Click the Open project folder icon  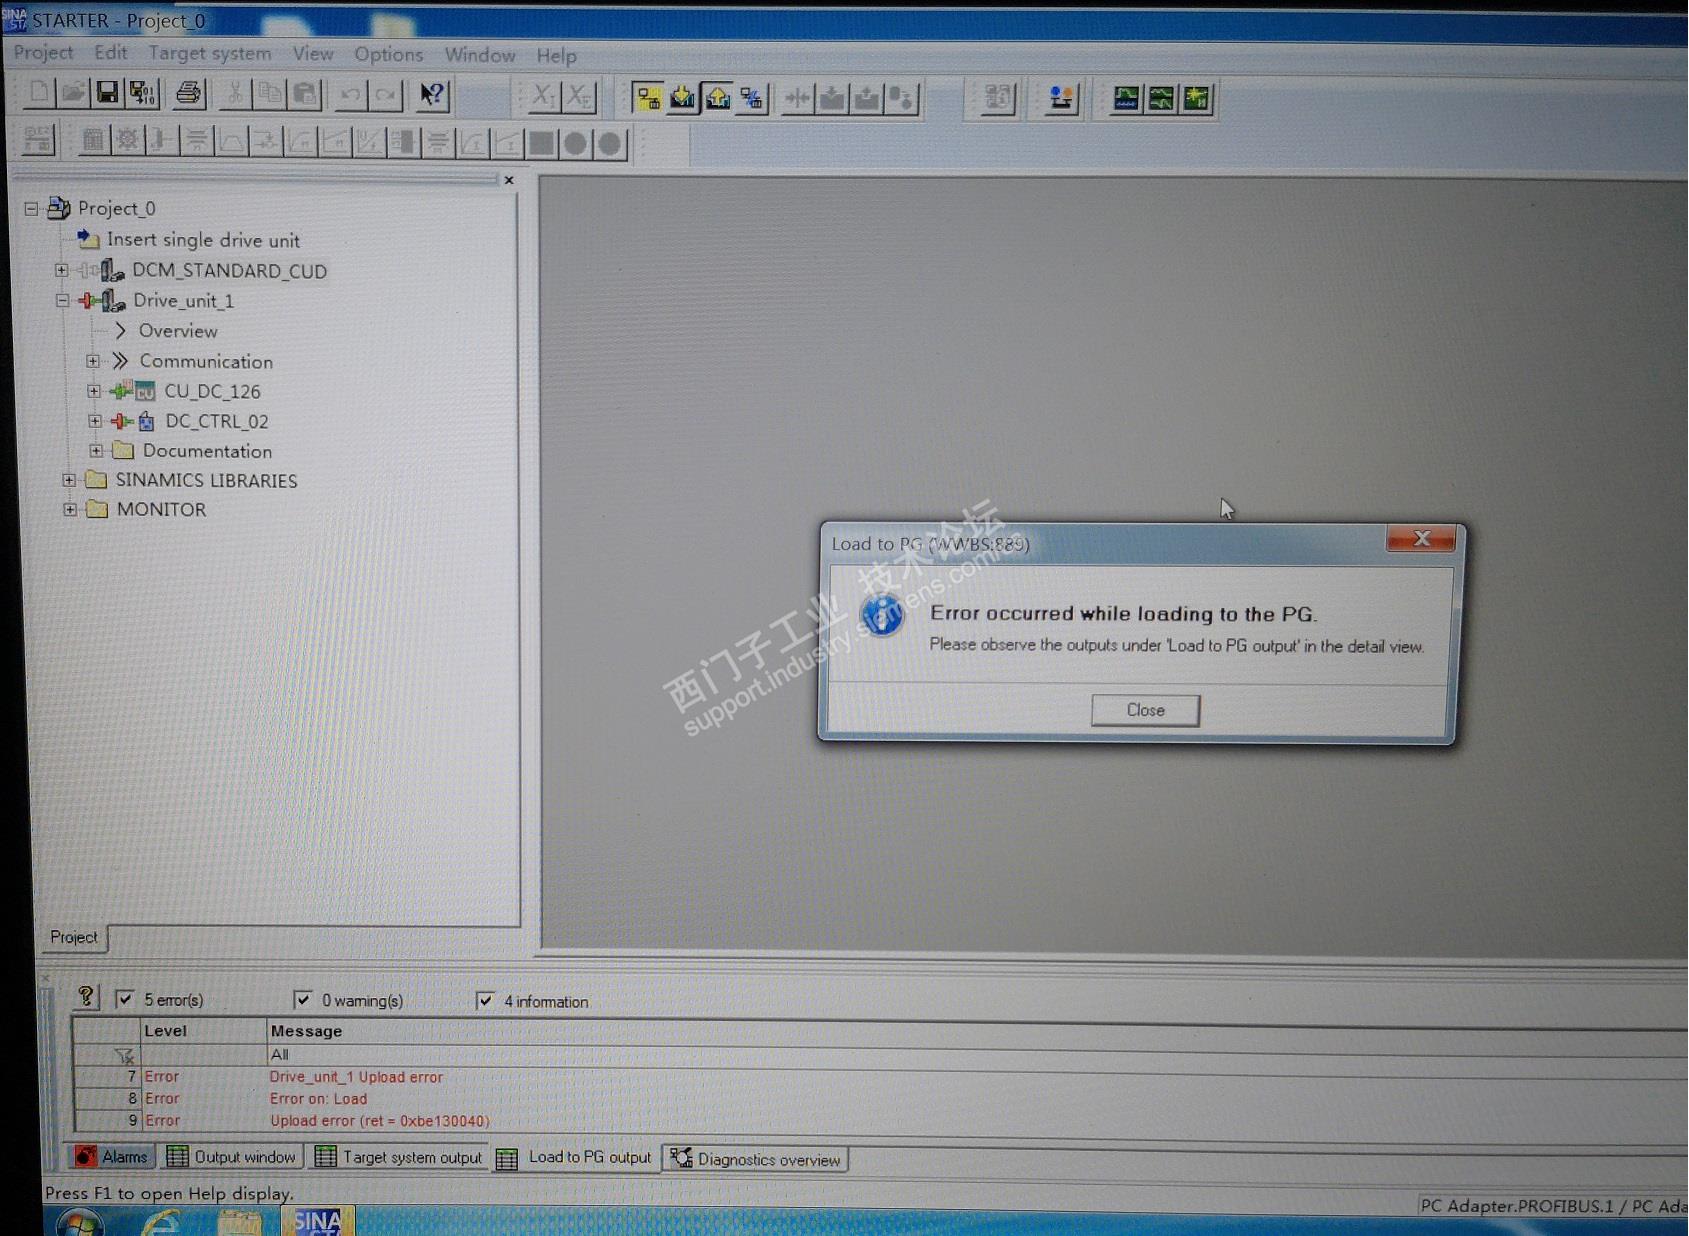click(73, 93)
